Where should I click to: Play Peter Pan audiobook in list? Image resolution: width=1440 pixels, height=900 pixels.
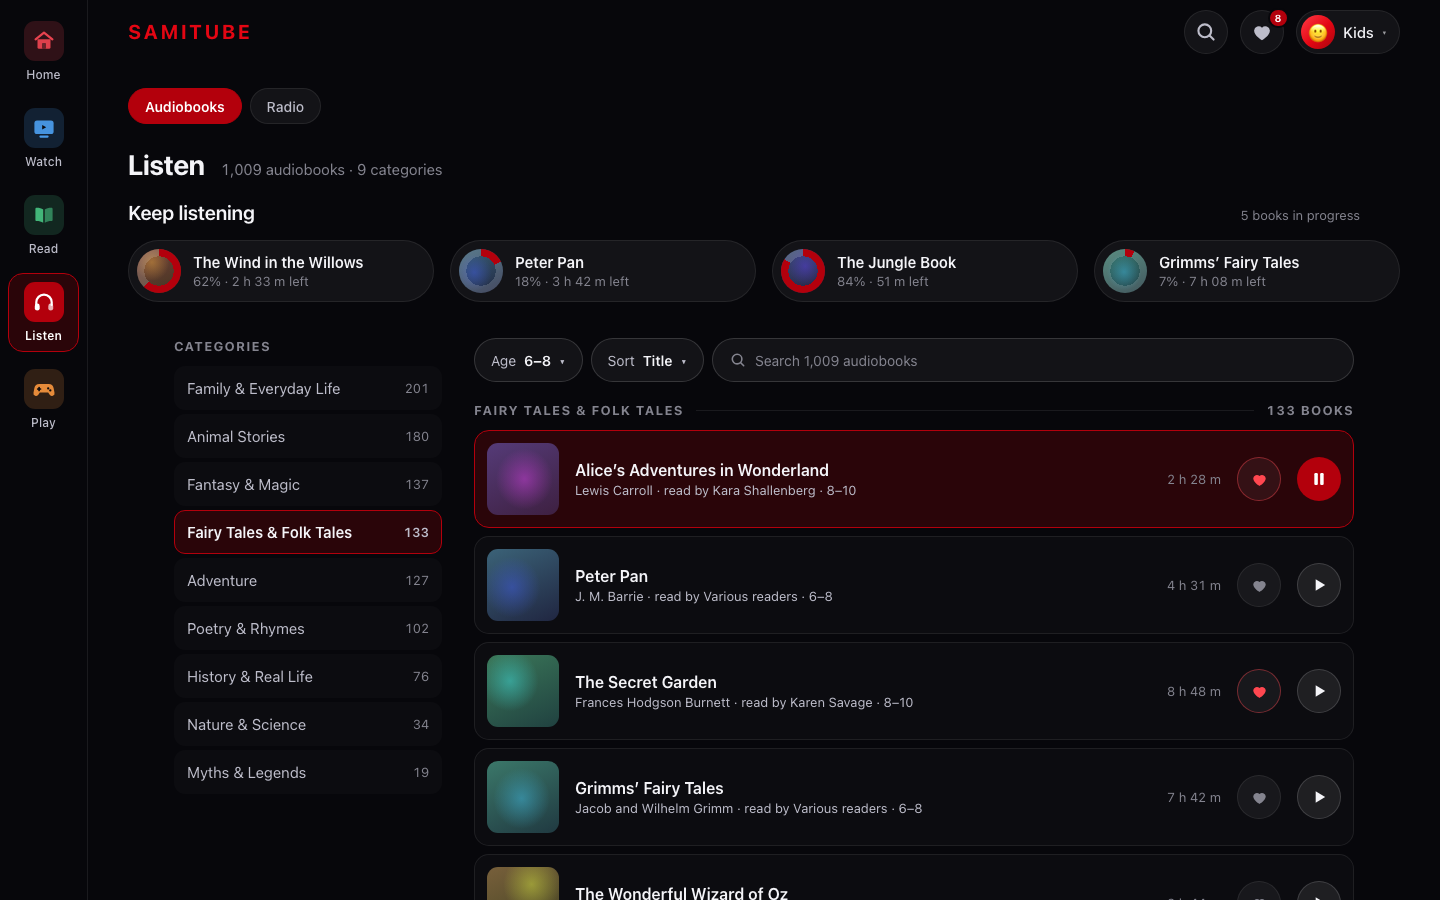point(1319,585)
